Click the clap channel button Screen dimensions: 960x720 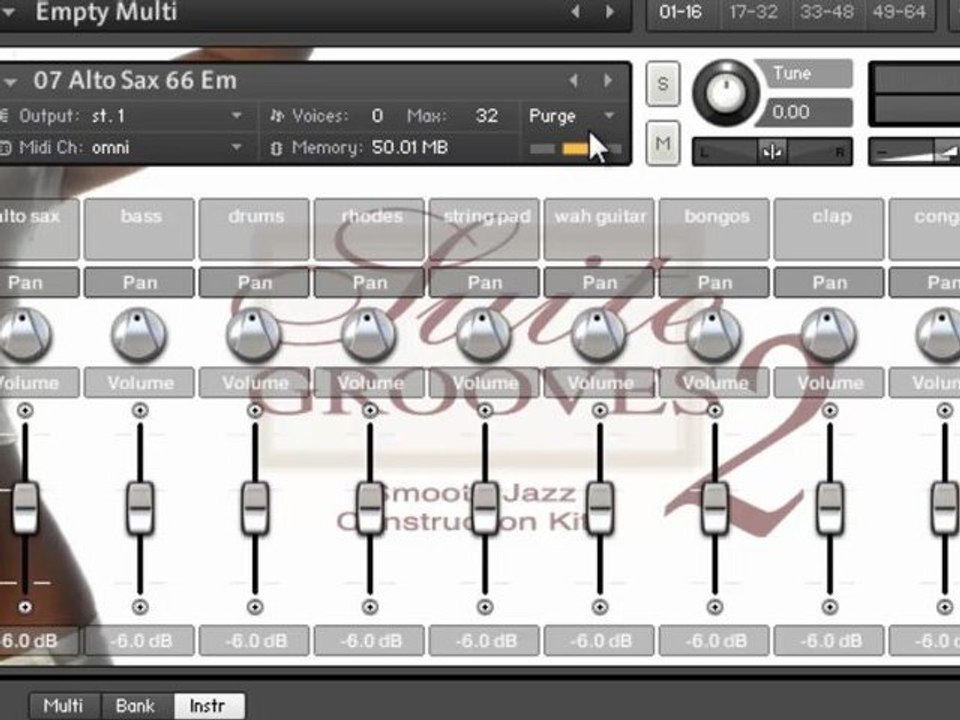pos(830,229)
